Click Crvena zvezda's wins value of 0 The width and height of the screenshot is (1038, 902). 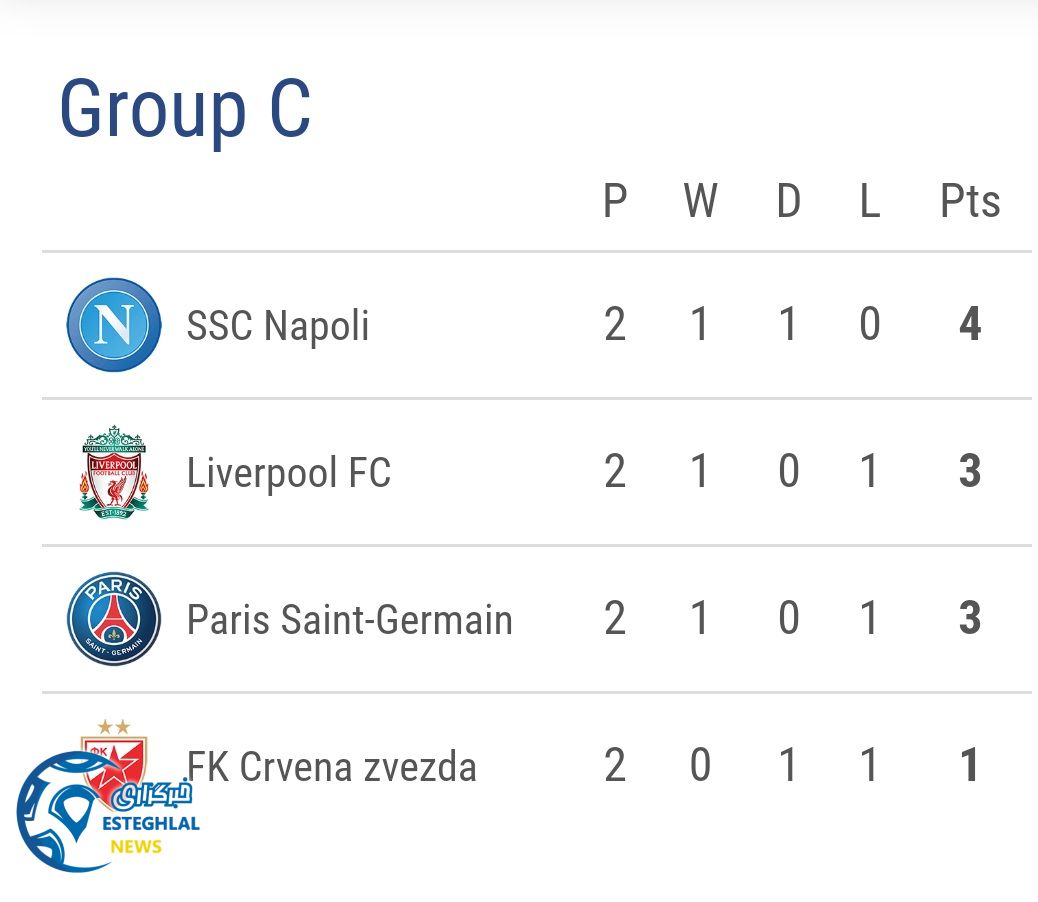click(x=700, y=766)
